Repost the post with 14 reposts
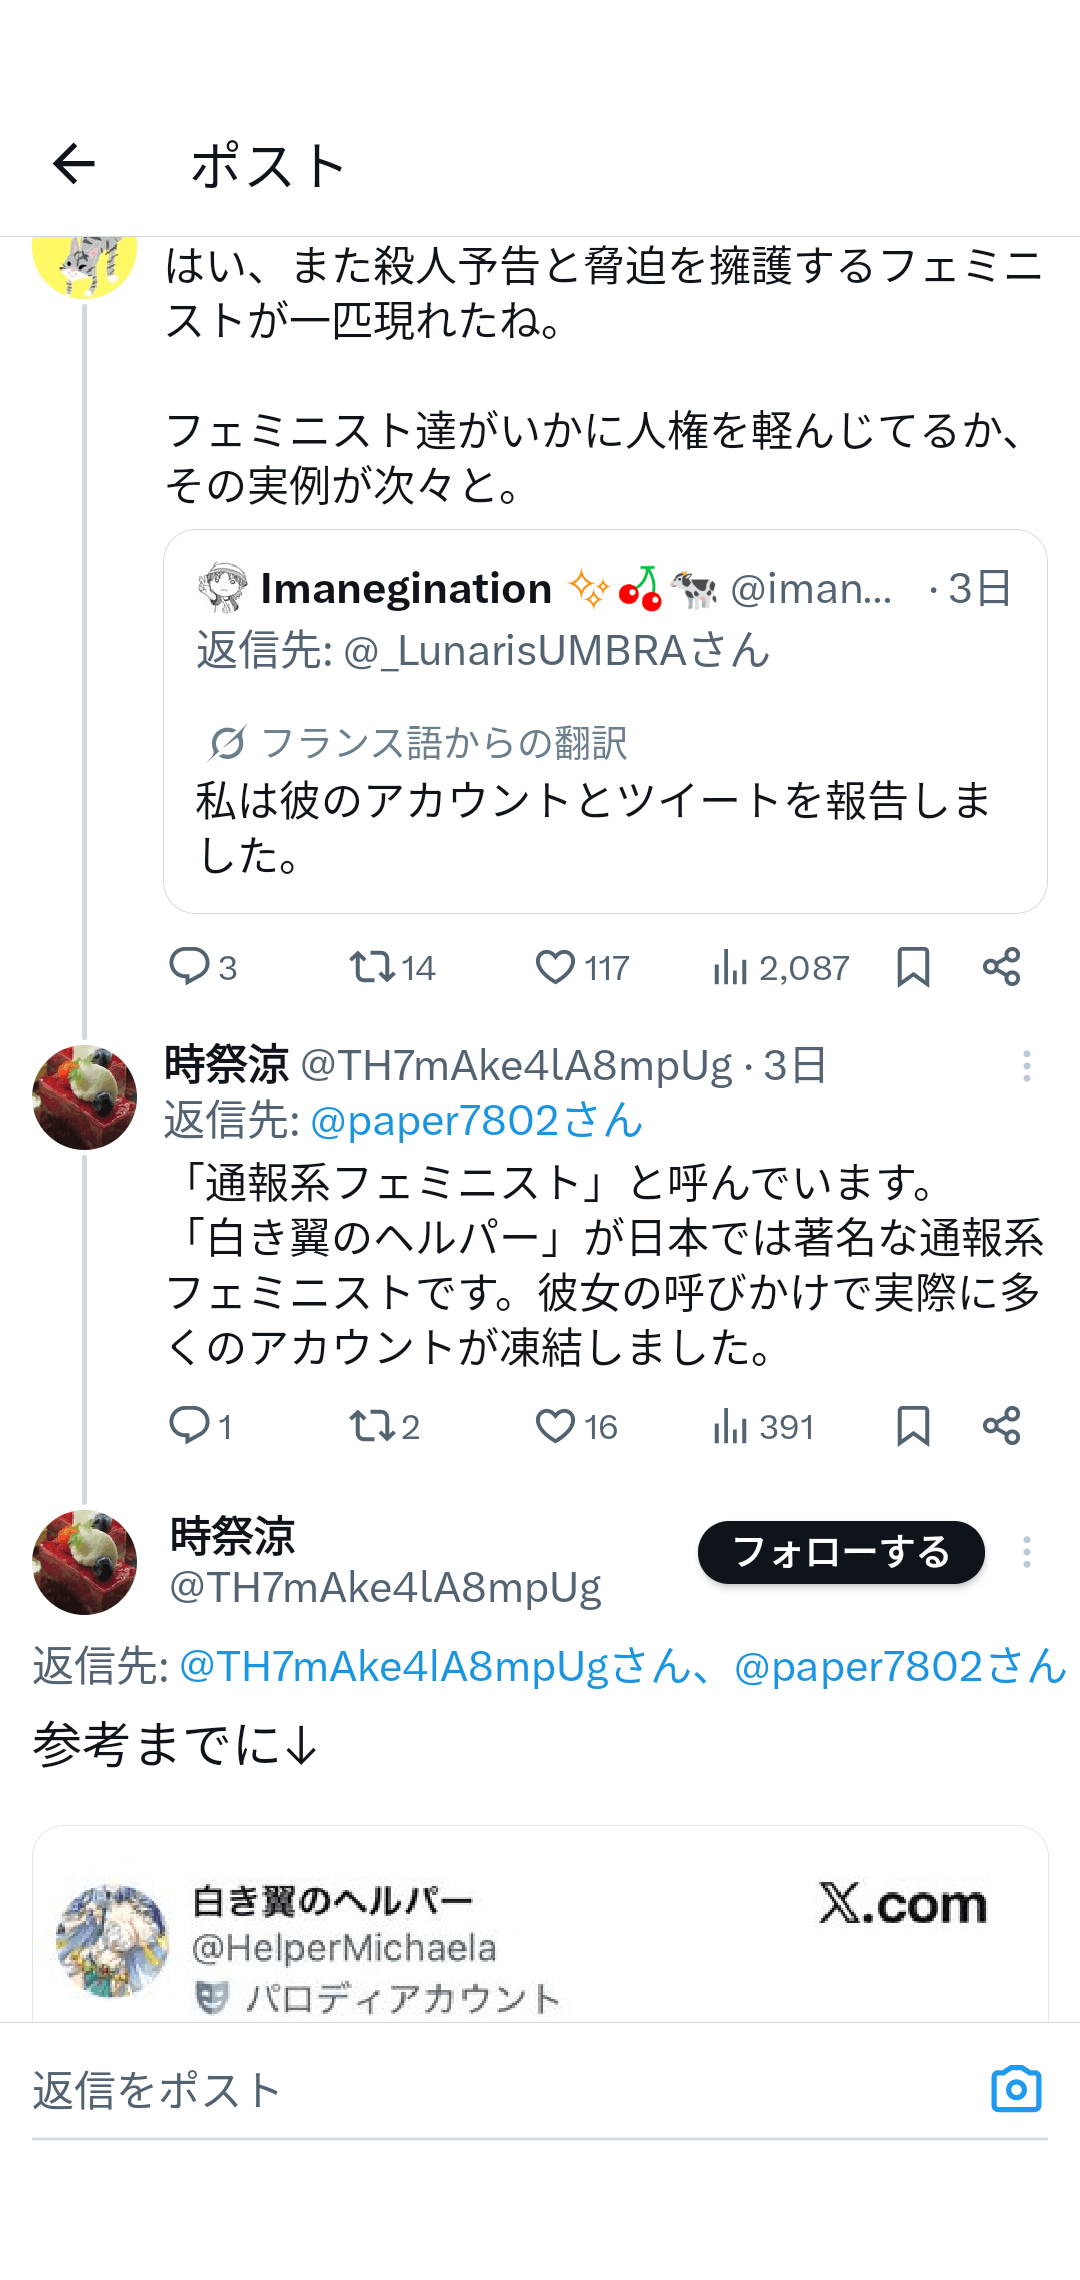The height and width of the screenshot is (2280, 1080). 372,967
